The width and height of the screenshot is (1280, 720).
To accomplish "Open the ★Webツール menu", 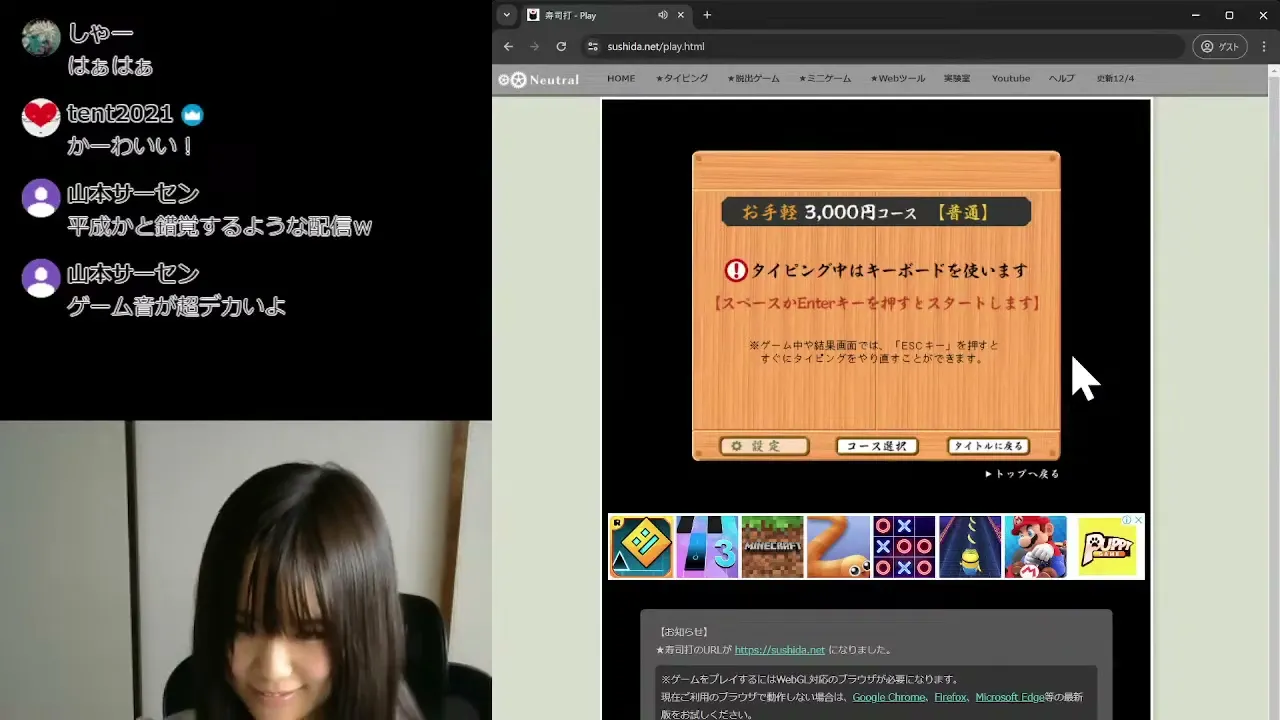I will [x=898, y=78].
